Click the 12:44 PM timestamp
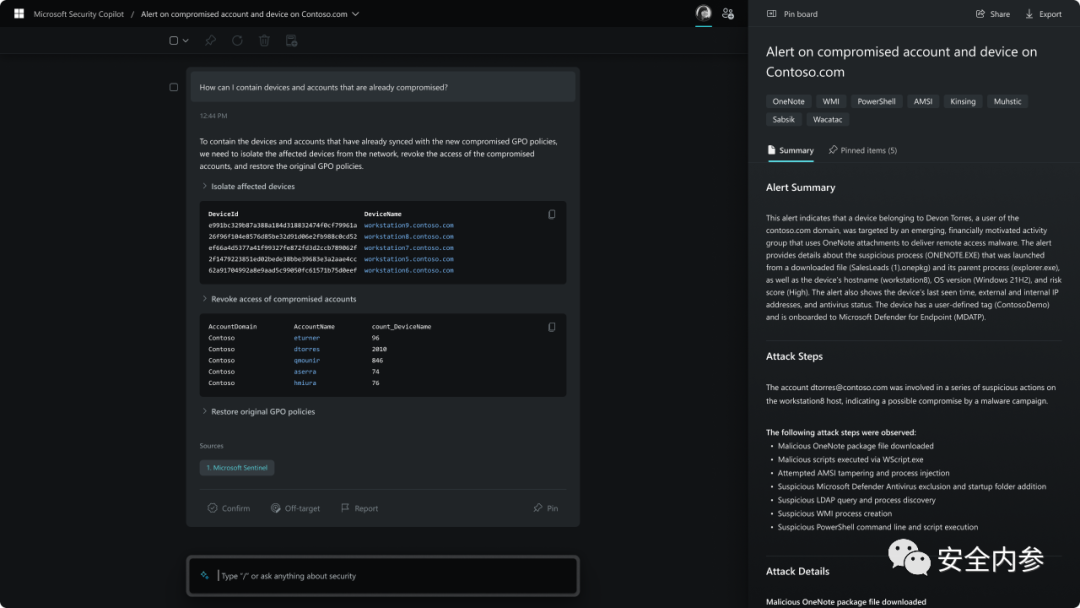This screenshot has width=1080, height=608. coord(214,116)
